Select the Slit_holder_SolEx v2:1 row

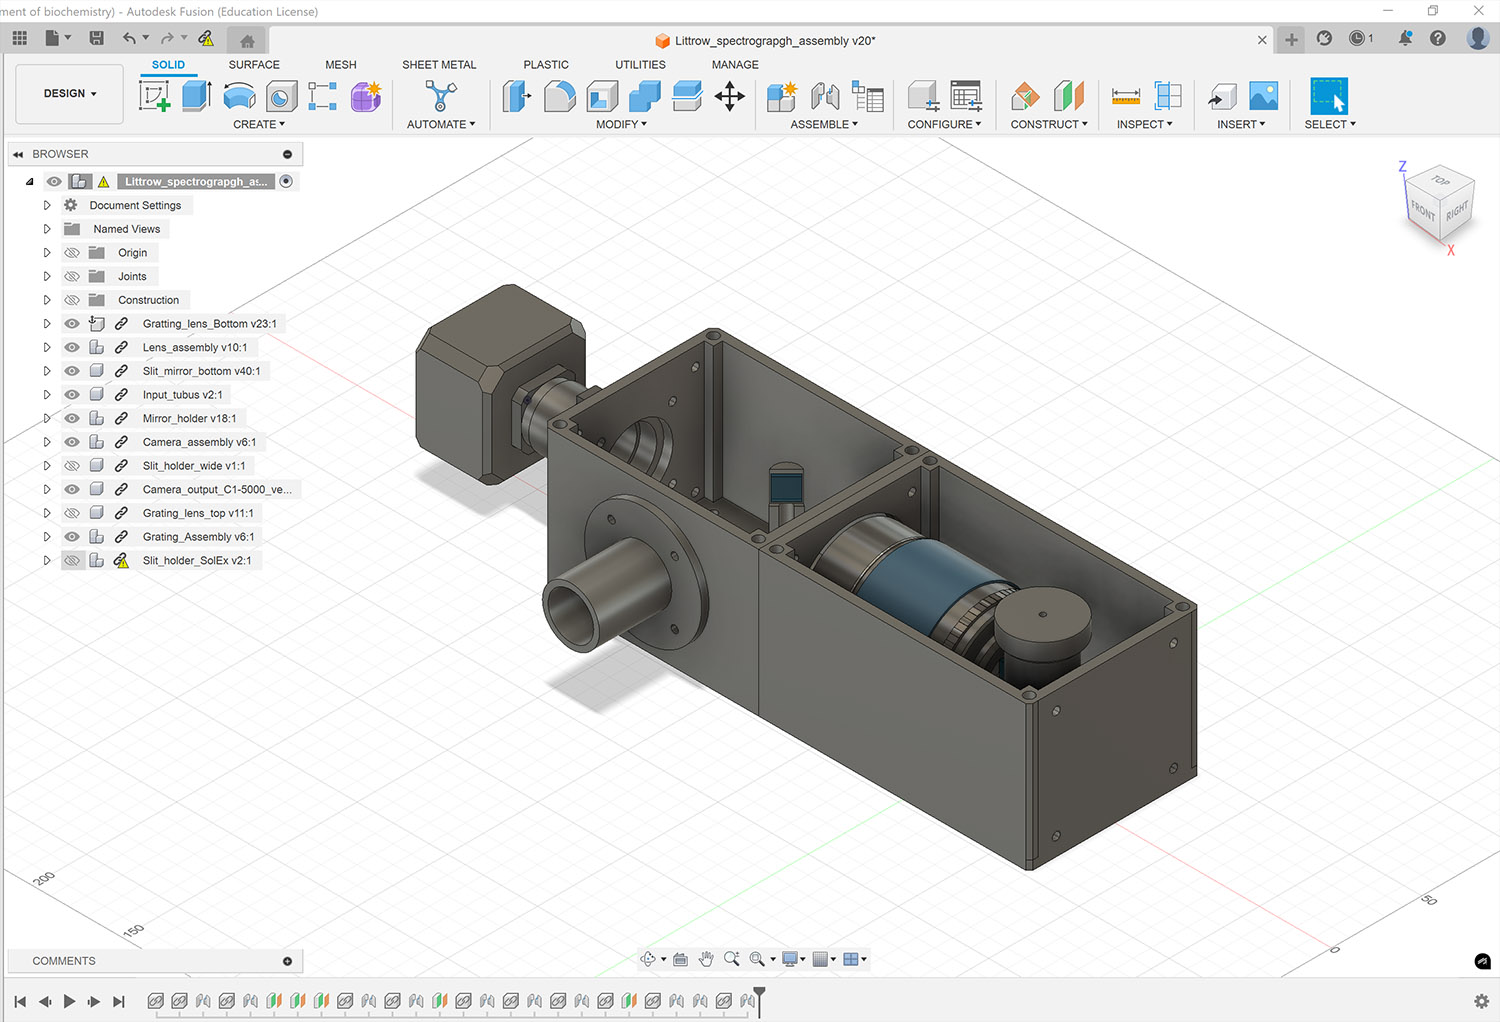tap(197, 561)
